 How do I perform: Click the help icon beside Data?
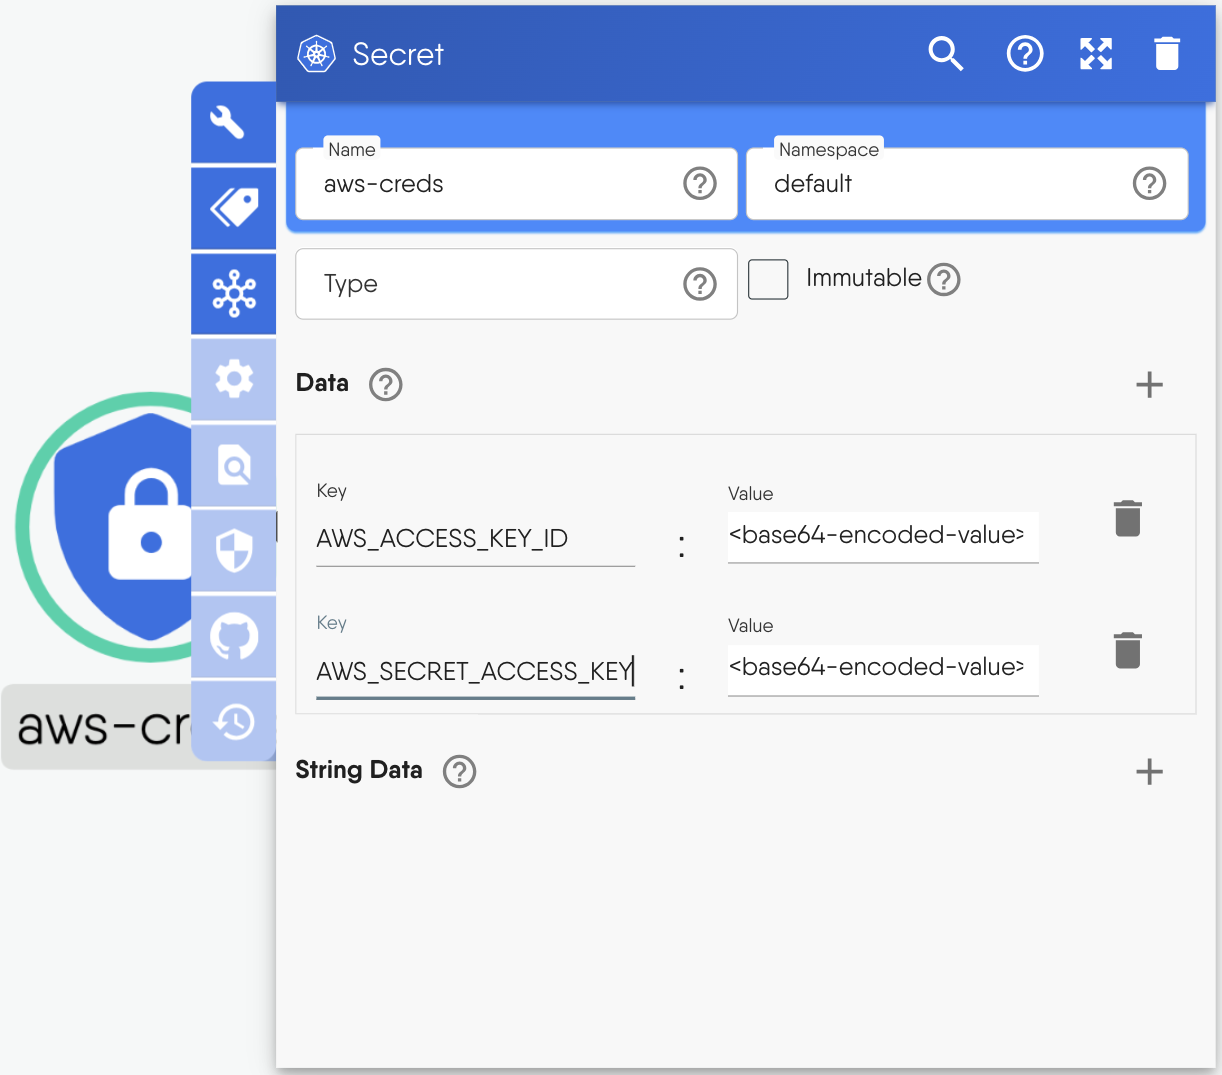click(x=385, y=384)
